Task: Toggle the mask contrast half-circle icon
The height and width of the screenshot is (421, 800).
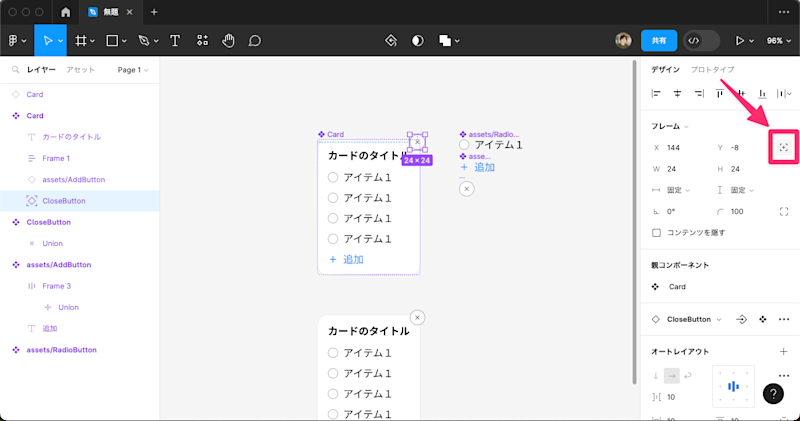Action: pos(417,41)
